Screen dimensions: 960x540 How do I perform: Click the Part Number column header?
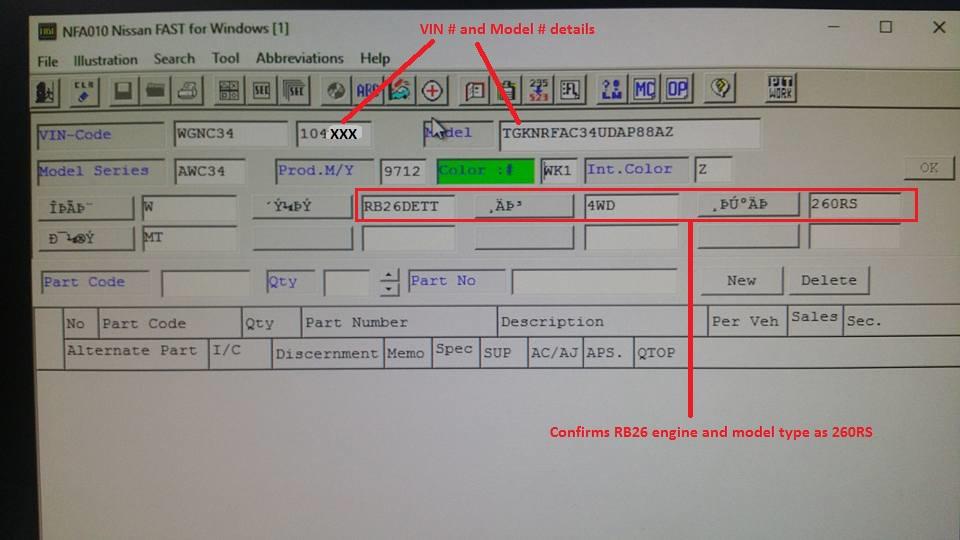399,323
